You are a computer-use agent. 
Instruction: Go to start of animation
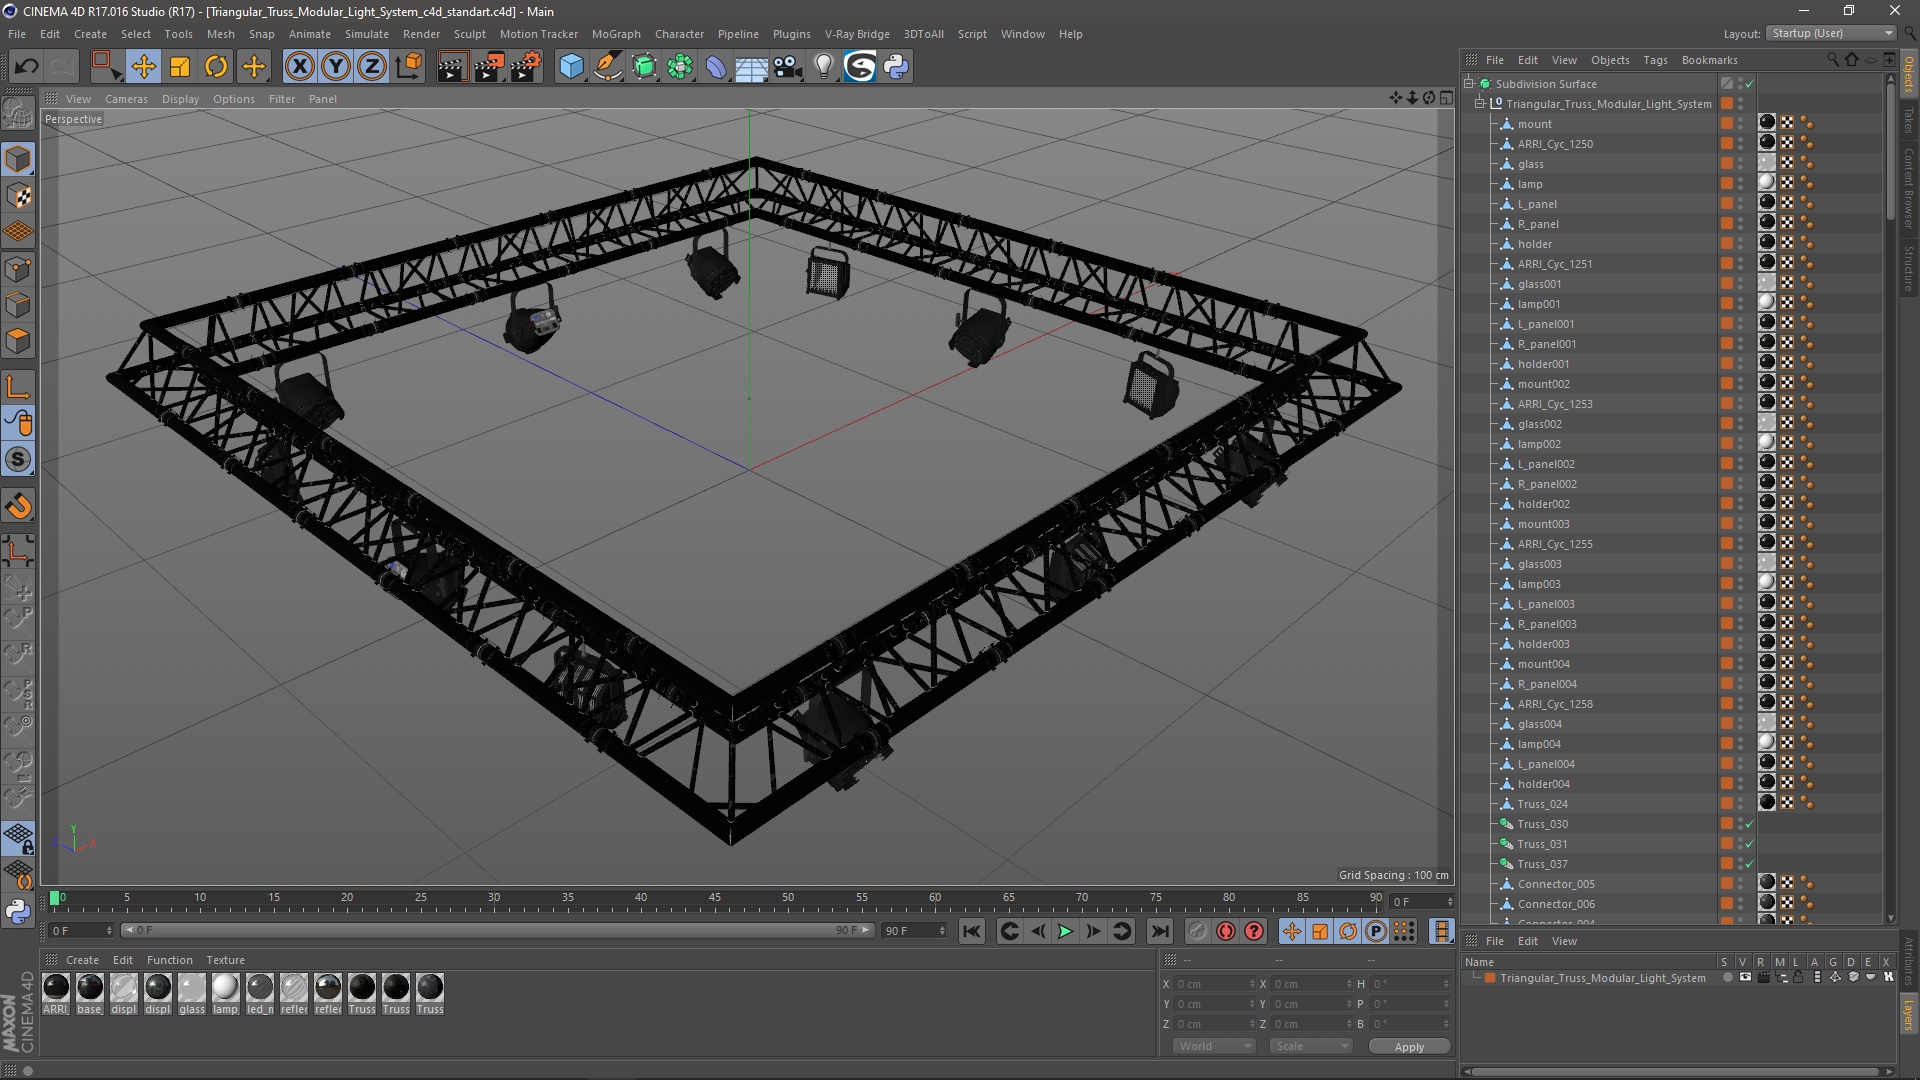[971, 932]
